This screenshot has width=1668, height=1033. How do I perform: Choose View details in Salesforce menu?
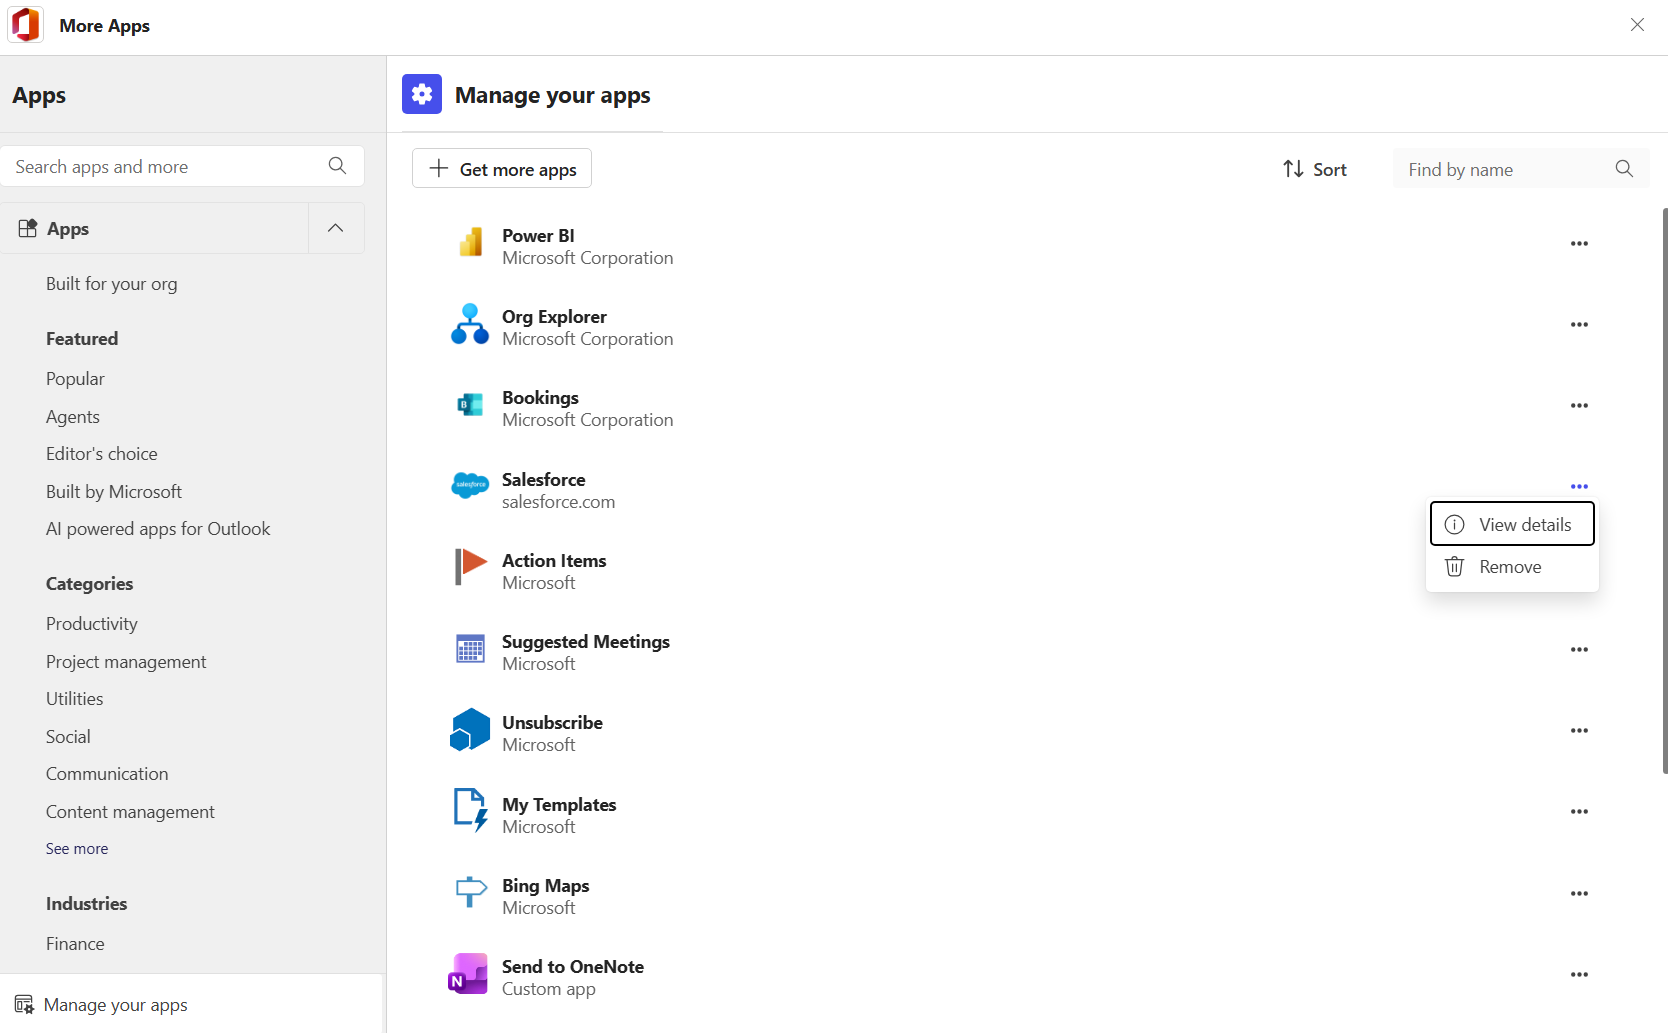(1512, 524)
